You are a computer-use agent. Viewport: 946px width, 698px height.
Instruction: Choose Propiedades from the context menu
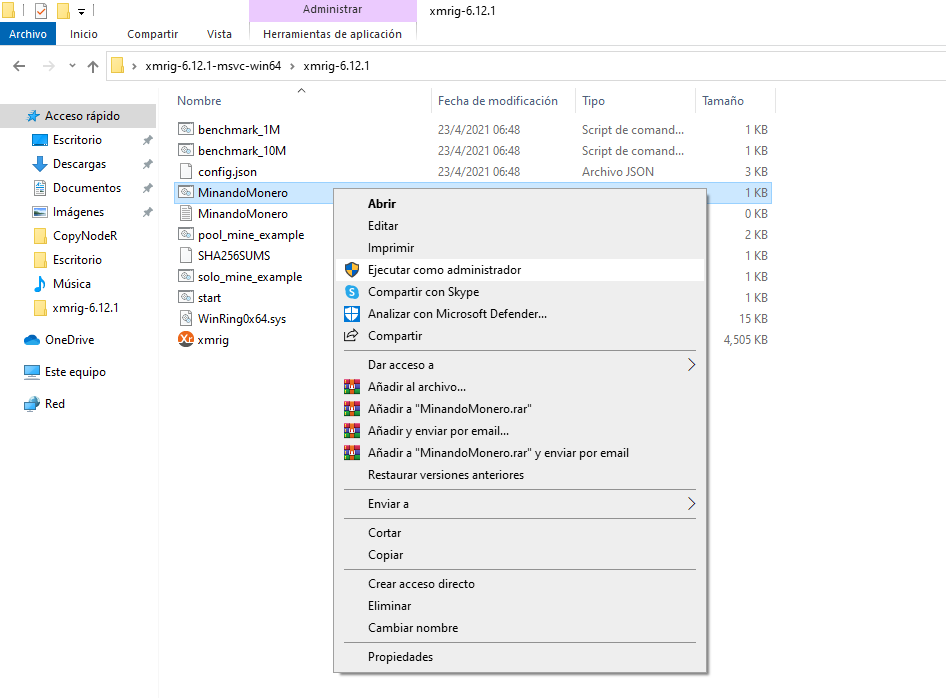(400, 657)
